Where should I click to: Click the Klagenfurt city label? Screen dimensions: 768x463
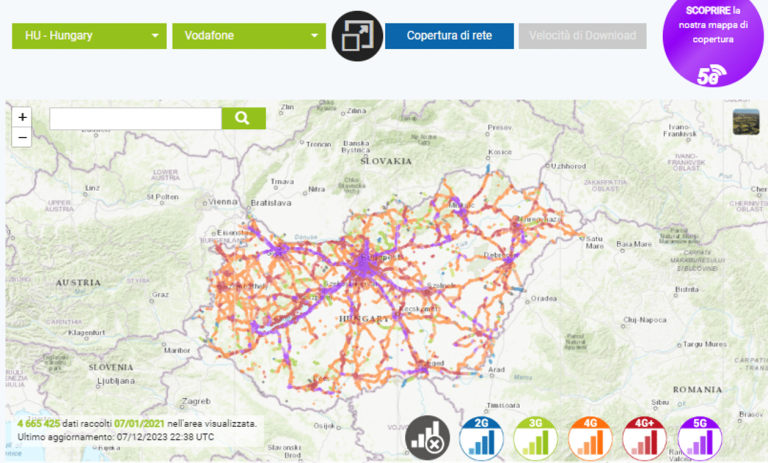click(x=86, y=333)
